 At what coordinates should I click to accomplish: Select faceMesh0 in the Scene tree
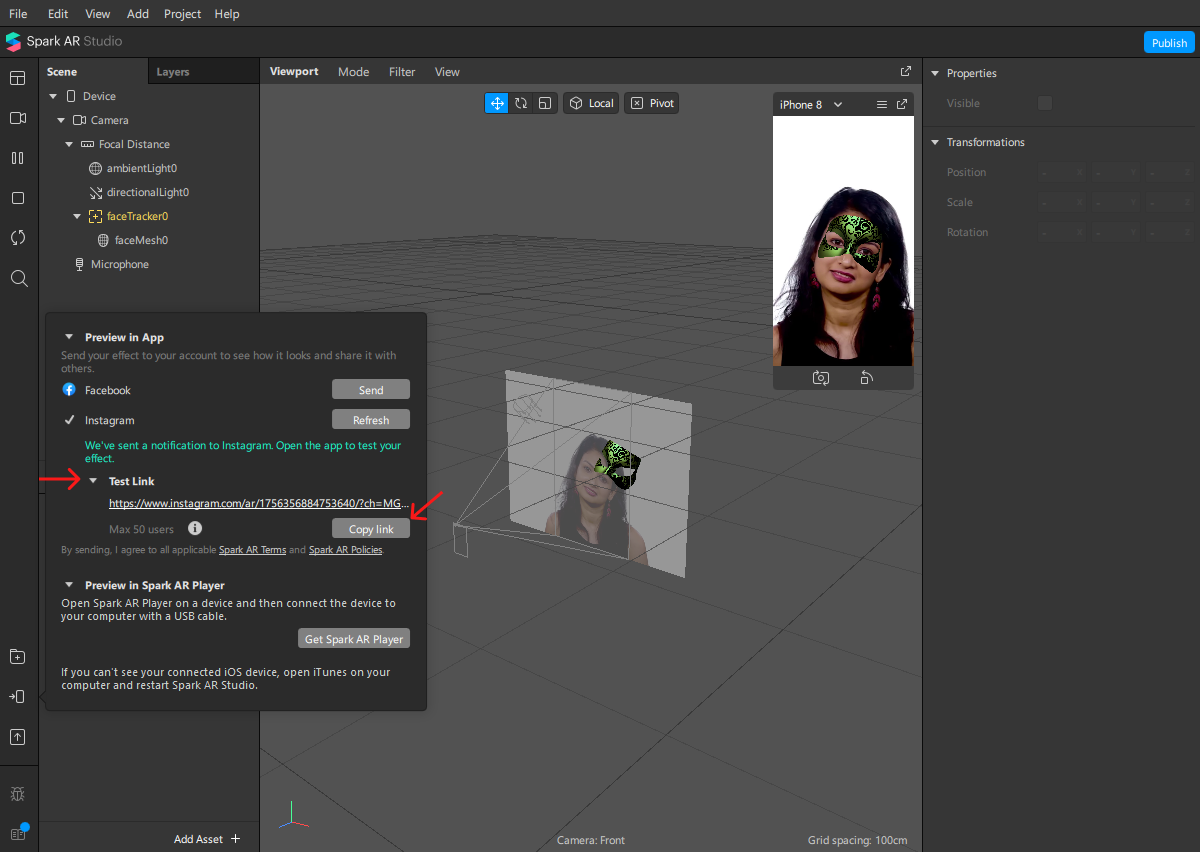[141, 240]
